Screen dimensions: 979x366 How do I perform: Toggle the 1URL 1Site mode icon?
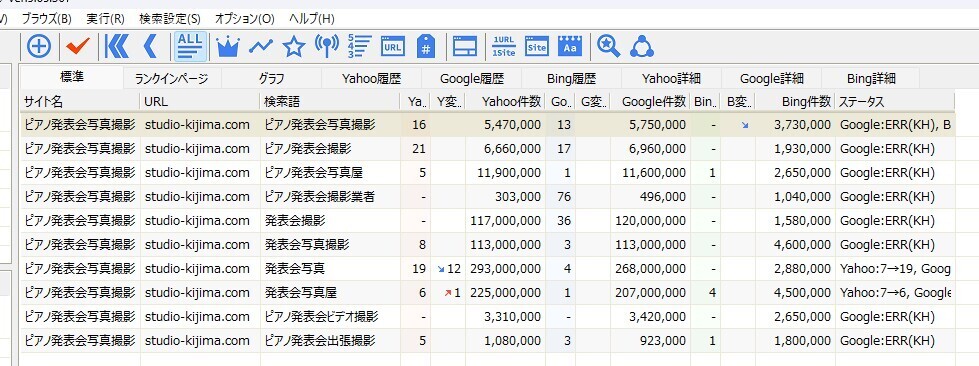pos(504,46)
